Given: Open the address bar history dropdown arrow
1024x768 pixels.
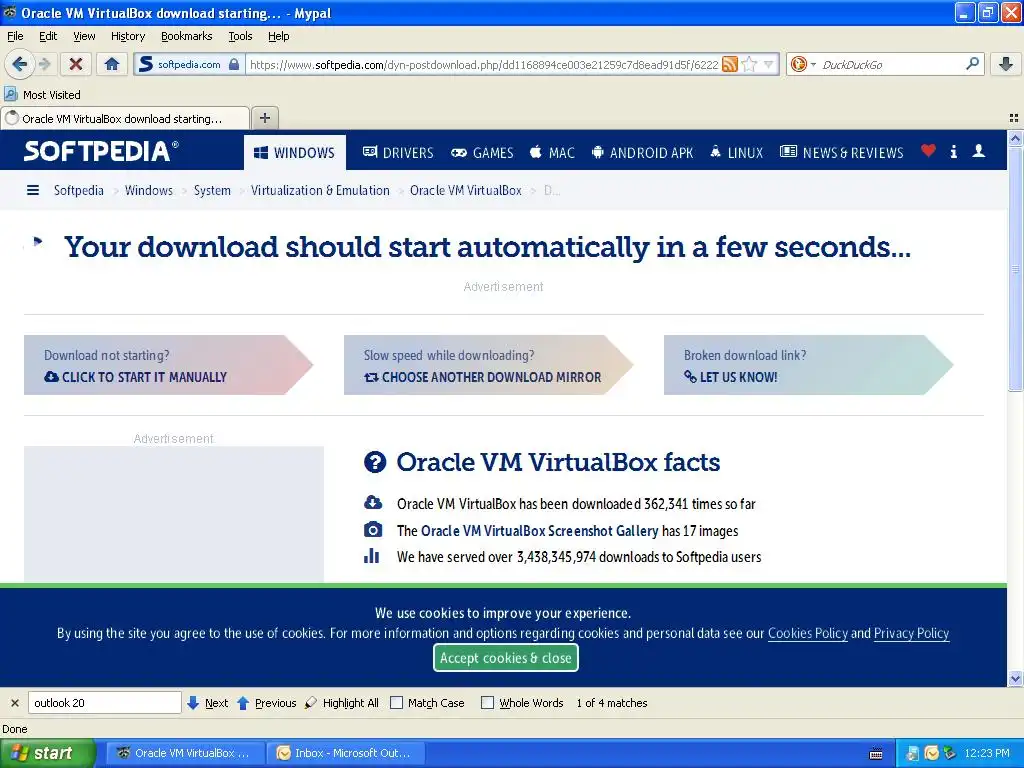Looking at the screenshot, I should point(769,64).
